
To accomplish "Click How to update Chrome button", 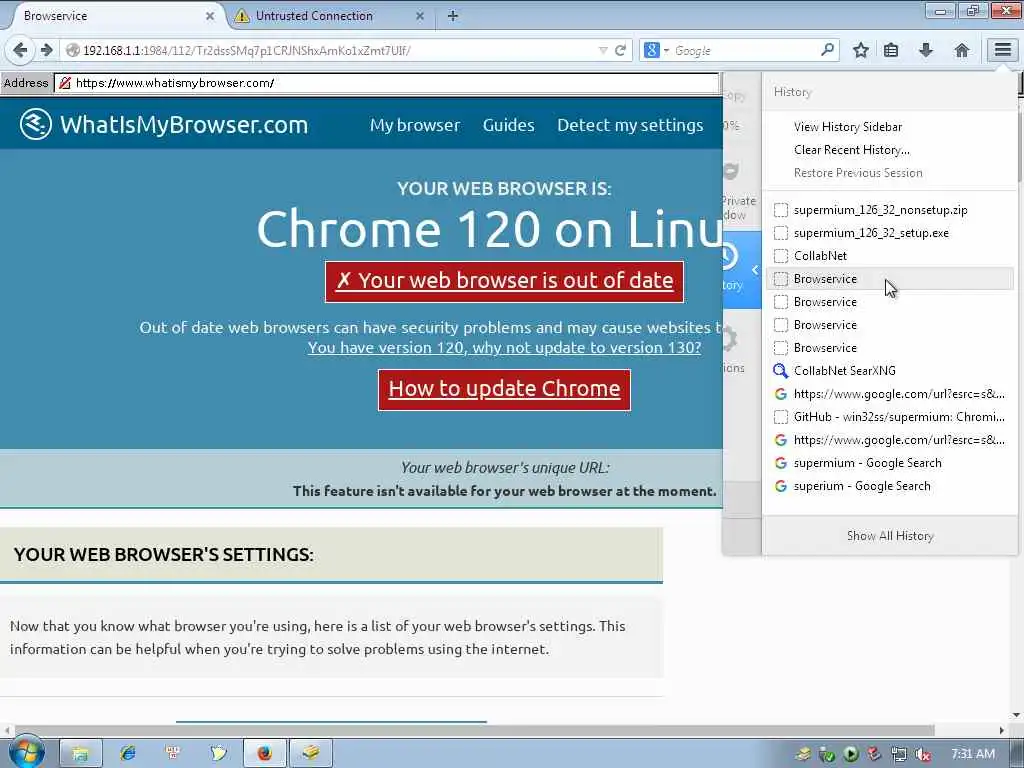I will (x=504, y=390).
